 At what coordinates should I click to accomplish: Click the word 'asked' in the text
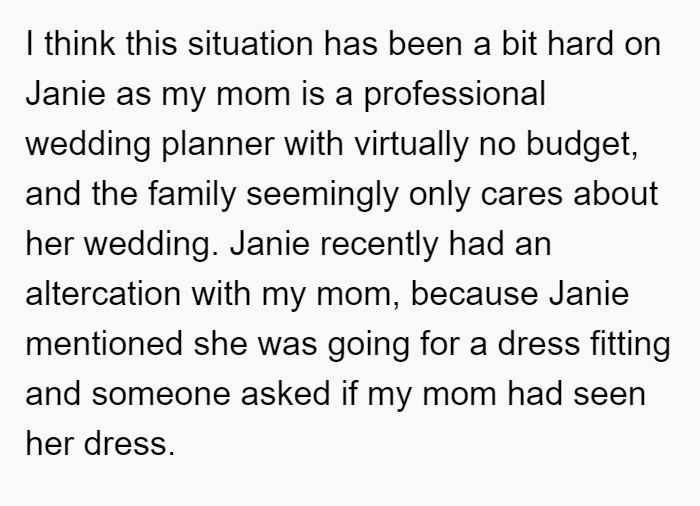pyautogui.click(x=285, y=394)
